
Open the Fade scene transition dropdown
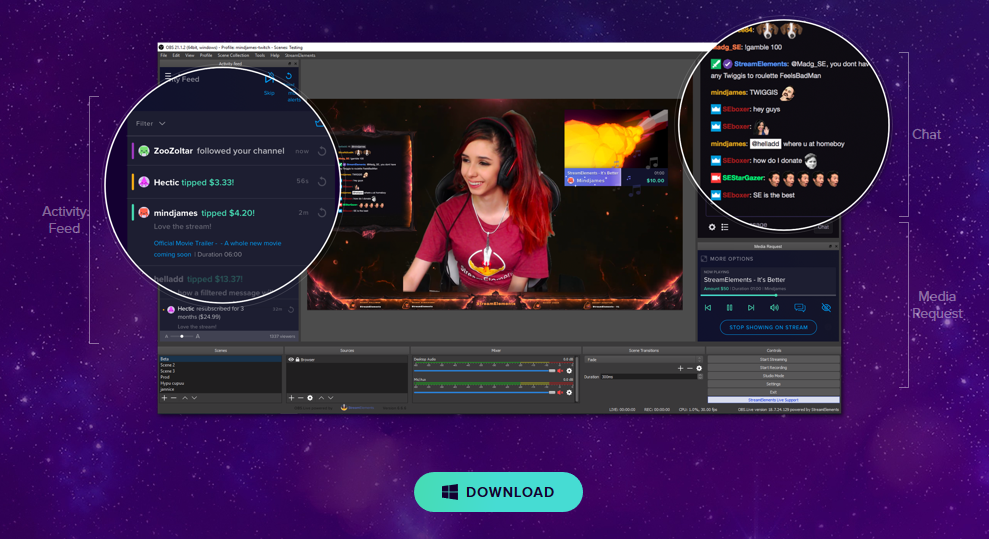(x=643, y=359)
